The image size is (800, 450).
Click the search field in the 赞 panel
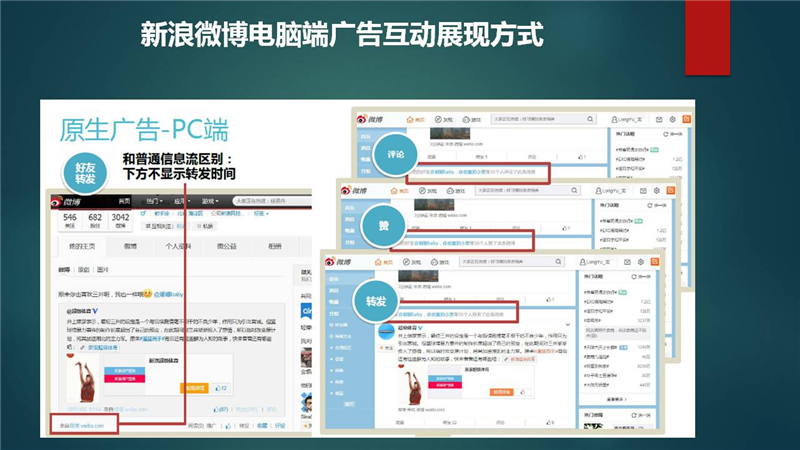pos(527,190)
